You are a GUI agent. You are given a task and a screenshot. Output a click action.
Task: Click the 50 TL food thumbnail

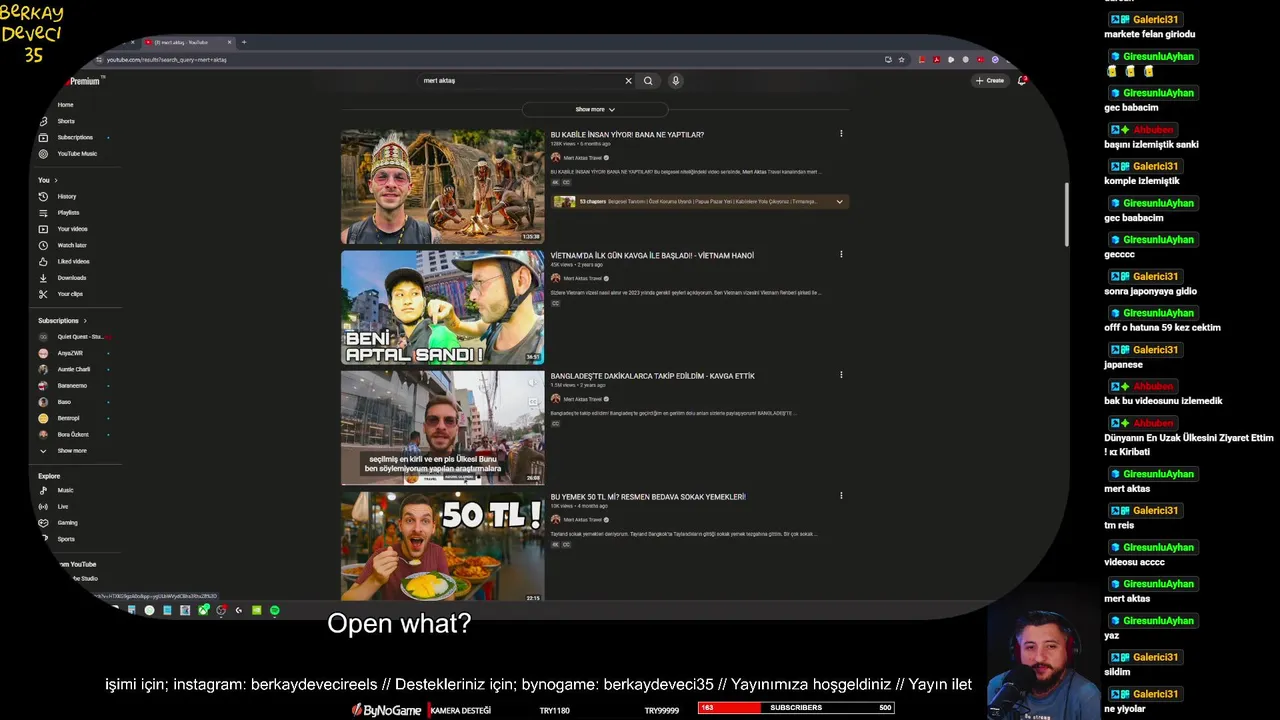pyautogui.click(x=442, y=546)
